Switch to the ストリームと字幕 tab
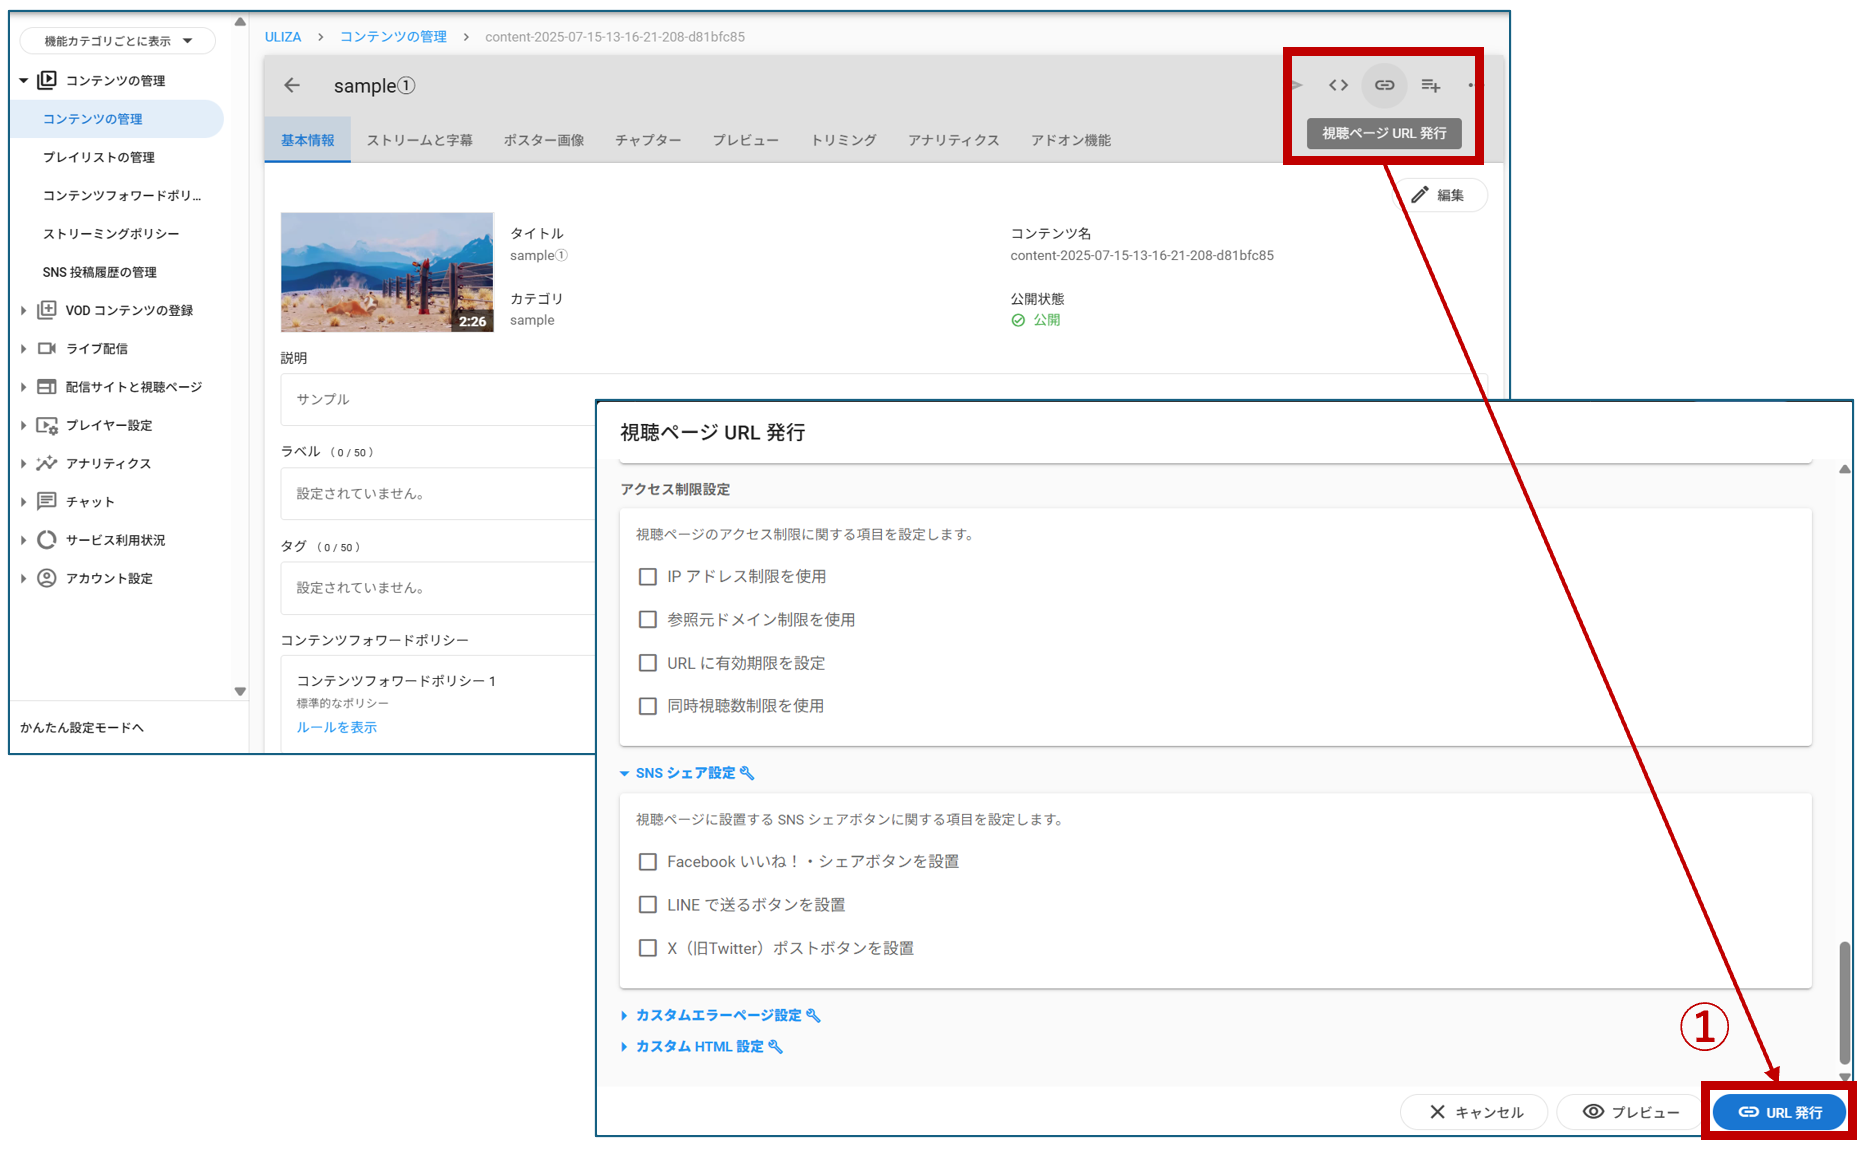 coord(419,141)
